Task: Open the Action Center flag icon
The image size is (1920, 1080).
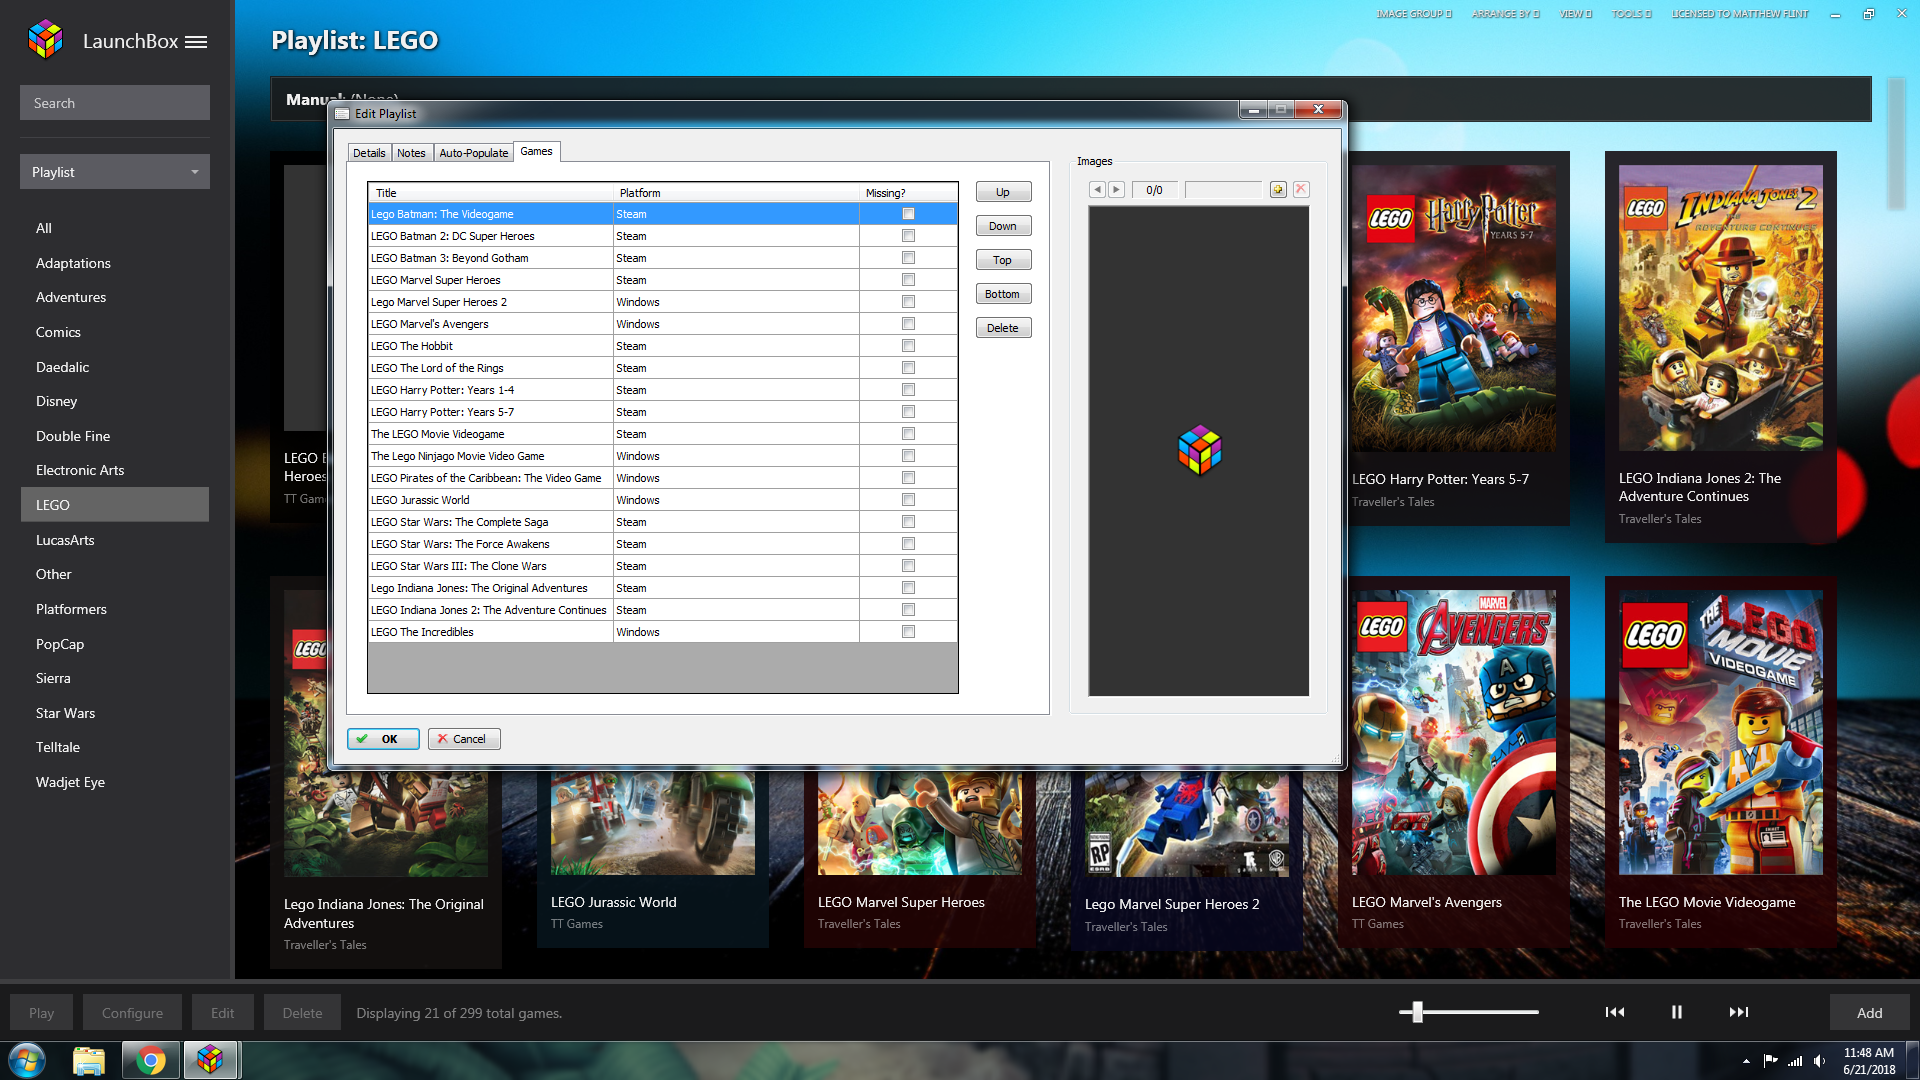Action: point(1771,1061)
